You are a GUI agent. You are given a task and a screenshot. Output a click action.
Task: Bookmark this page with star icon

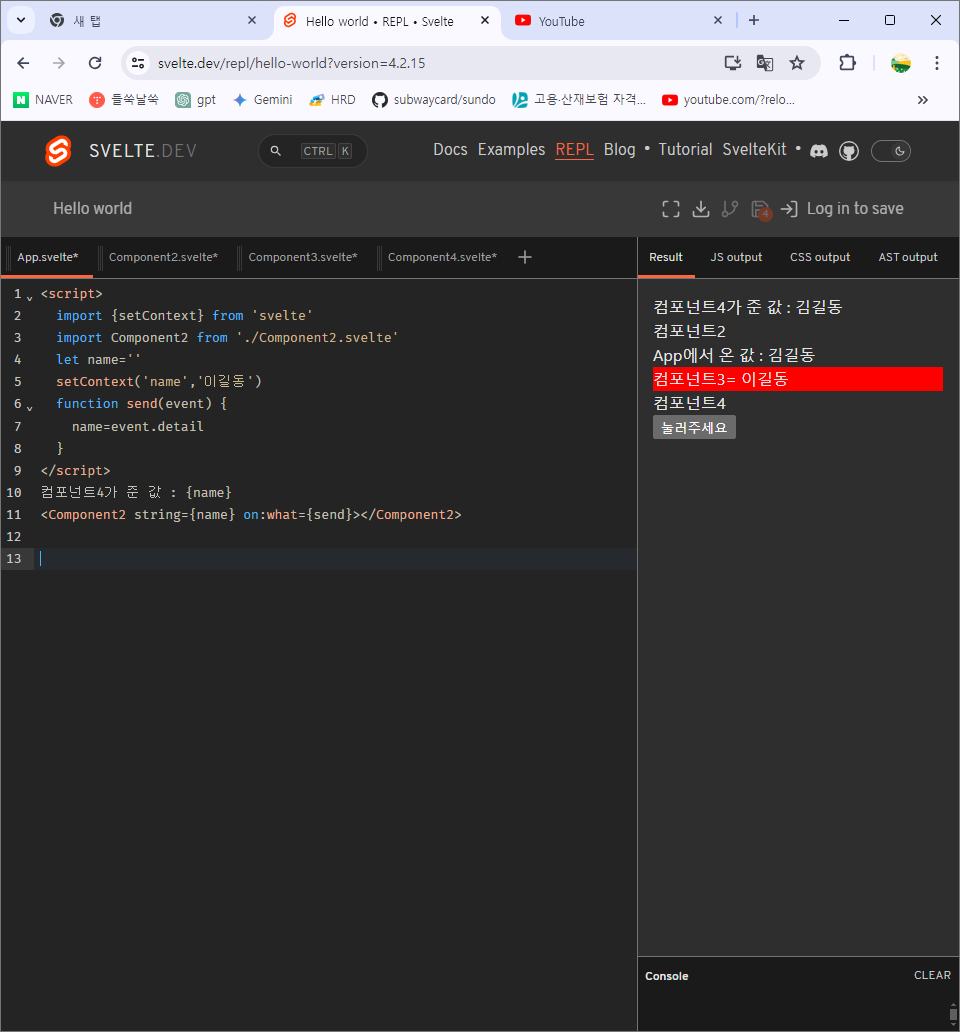point(797,63)
